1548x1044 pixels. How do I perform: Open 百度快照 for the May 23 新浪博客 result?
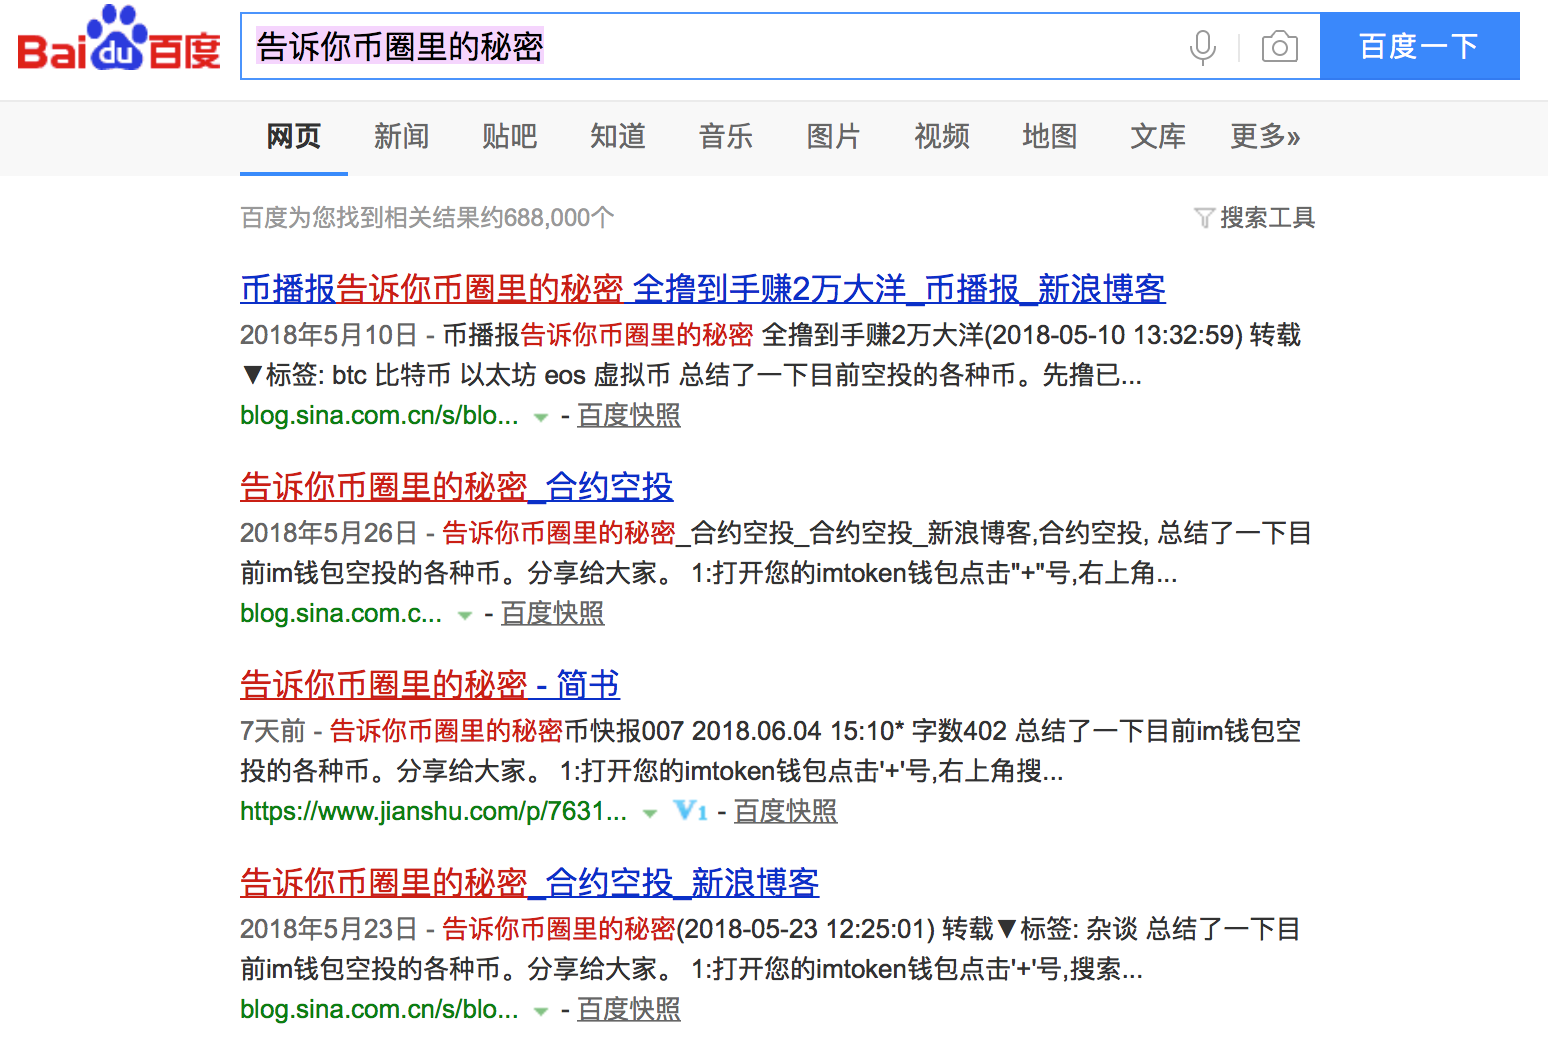click(629, 1009)
